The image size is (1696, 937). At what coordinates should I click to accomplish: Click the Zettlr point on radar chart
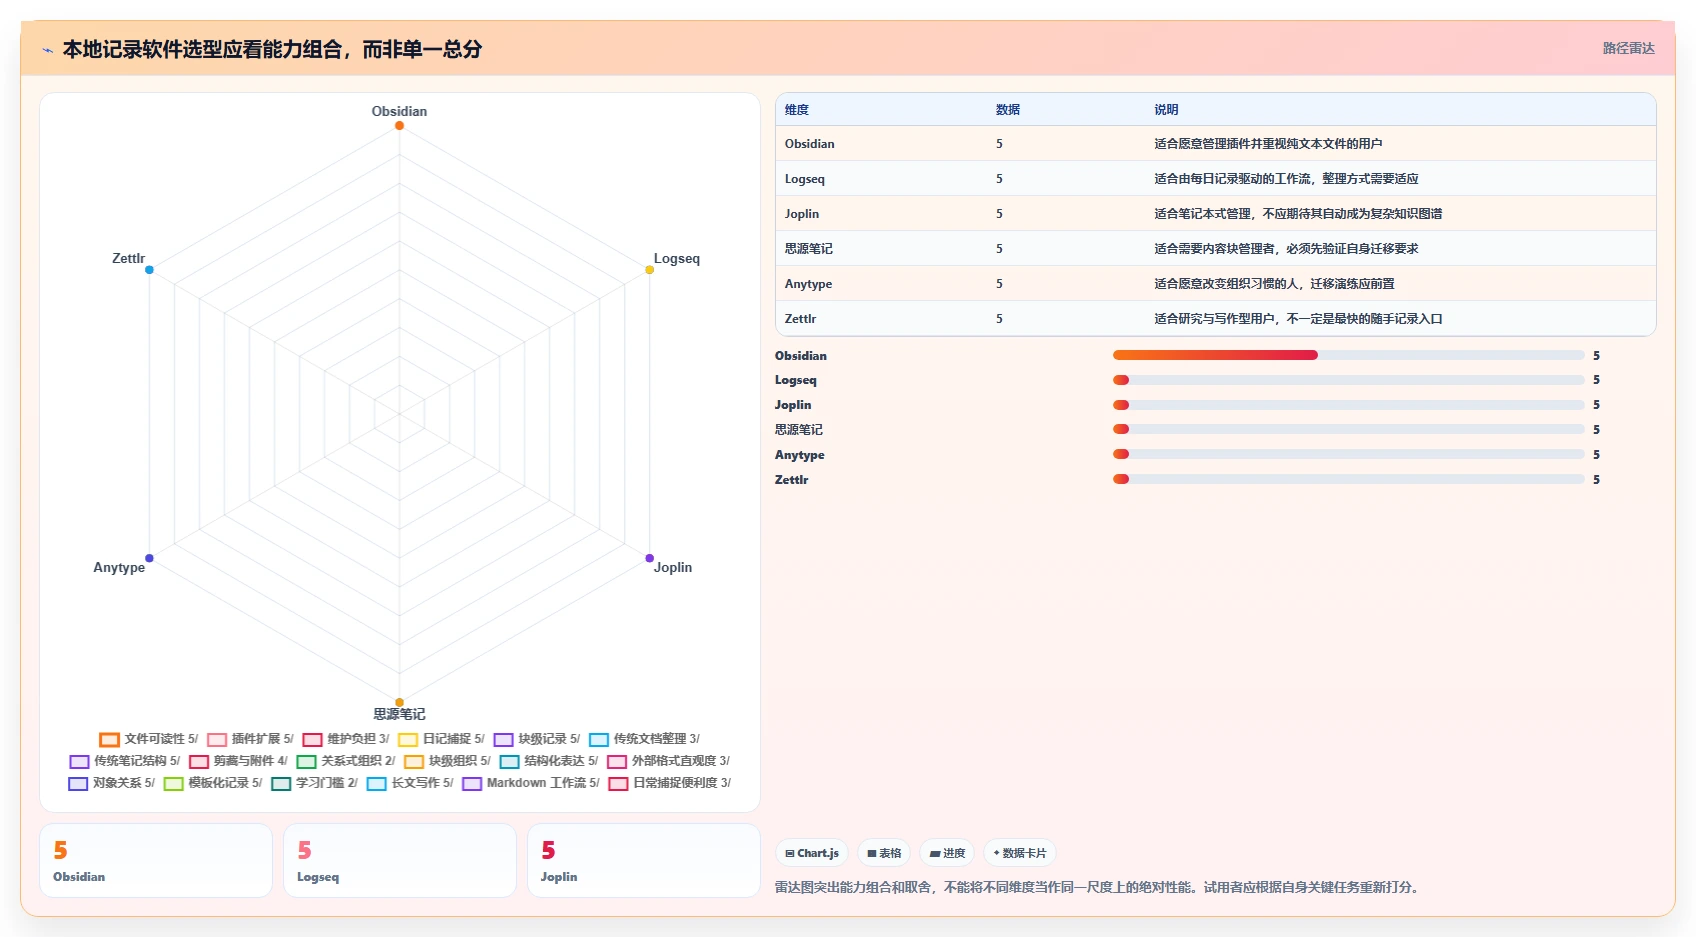[149, 270]
